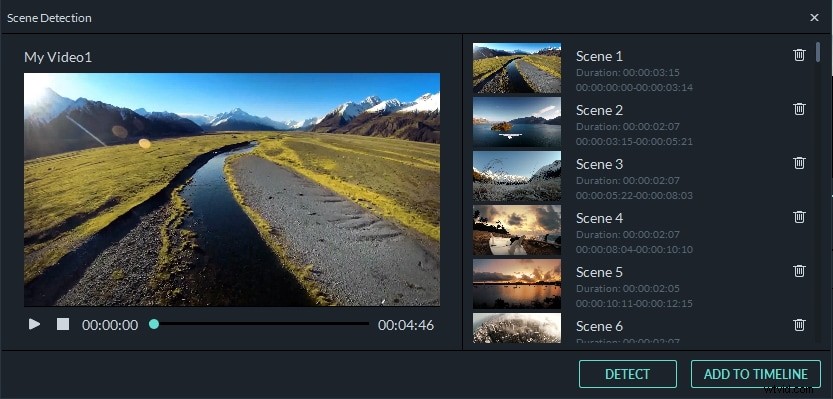833x399 pixels.
Task: Click the ADD TO TIMELINE button
Action: 755,374
